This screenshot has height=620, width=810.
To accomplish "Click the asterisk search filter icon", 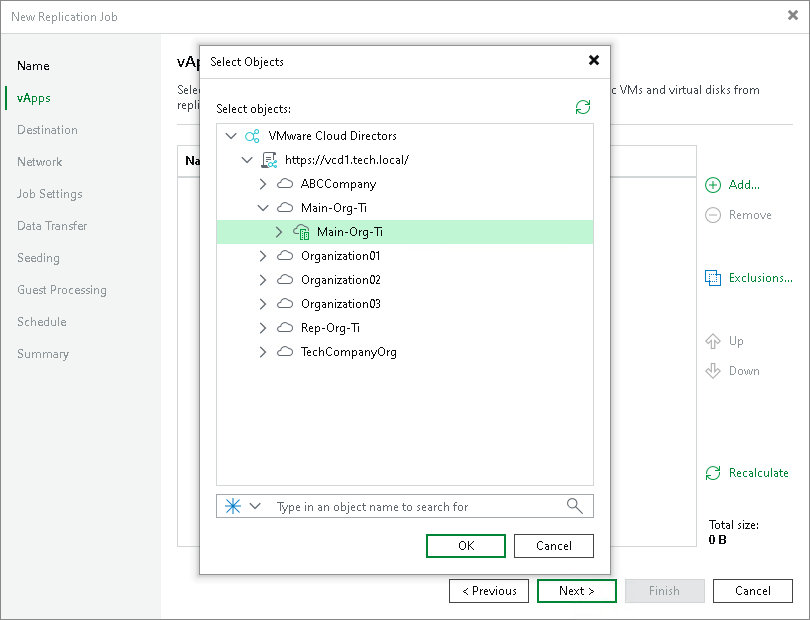I will (233, 506).
